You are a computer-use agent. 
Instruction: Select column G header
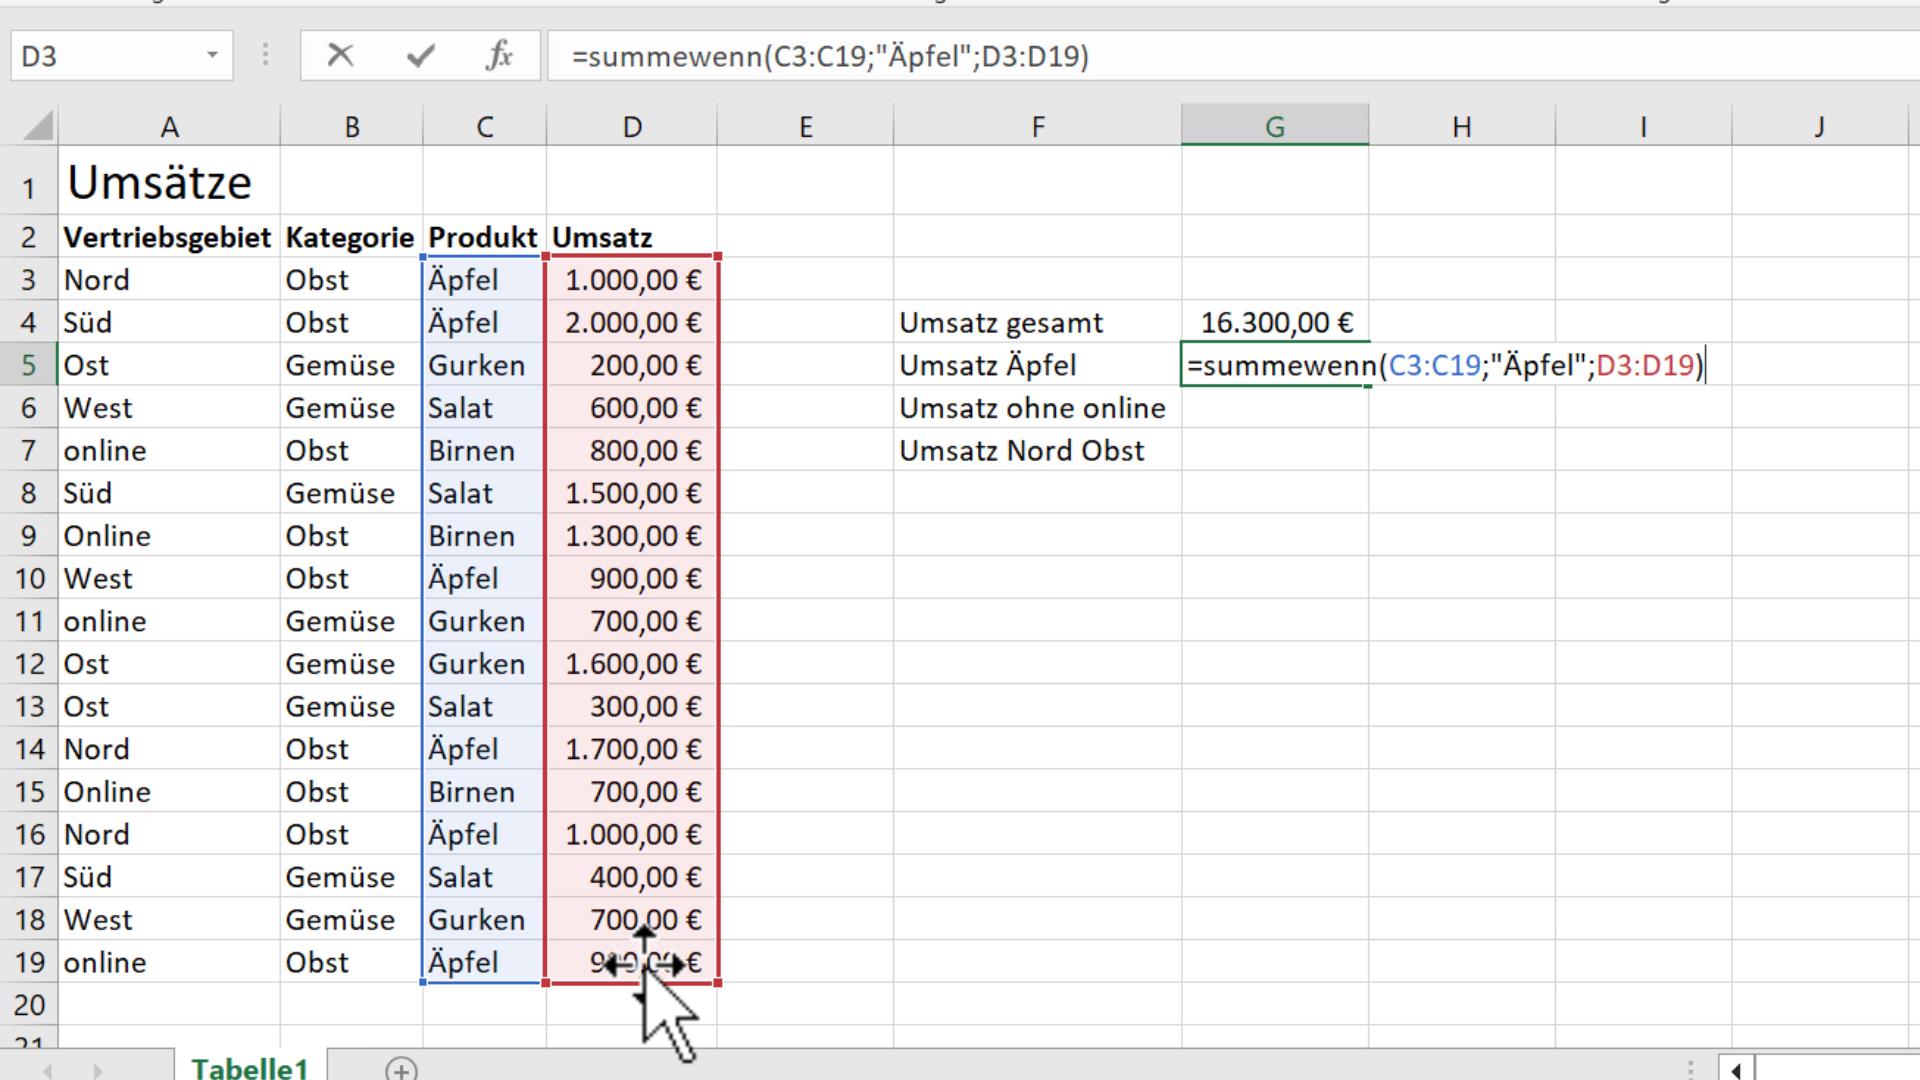(x=1274, y=127)
